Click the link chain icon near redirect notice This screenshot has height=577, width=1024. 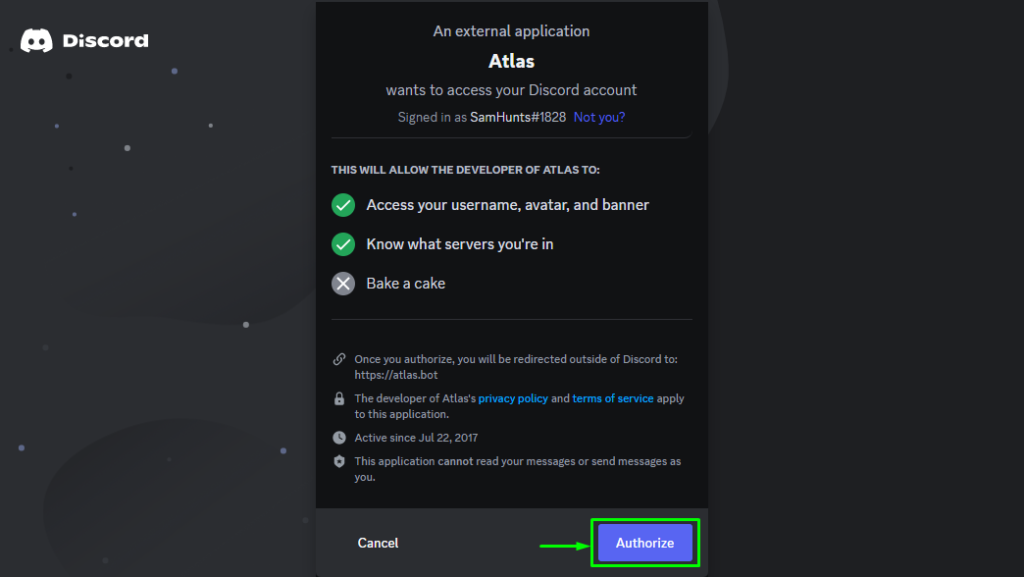point(339,359)
